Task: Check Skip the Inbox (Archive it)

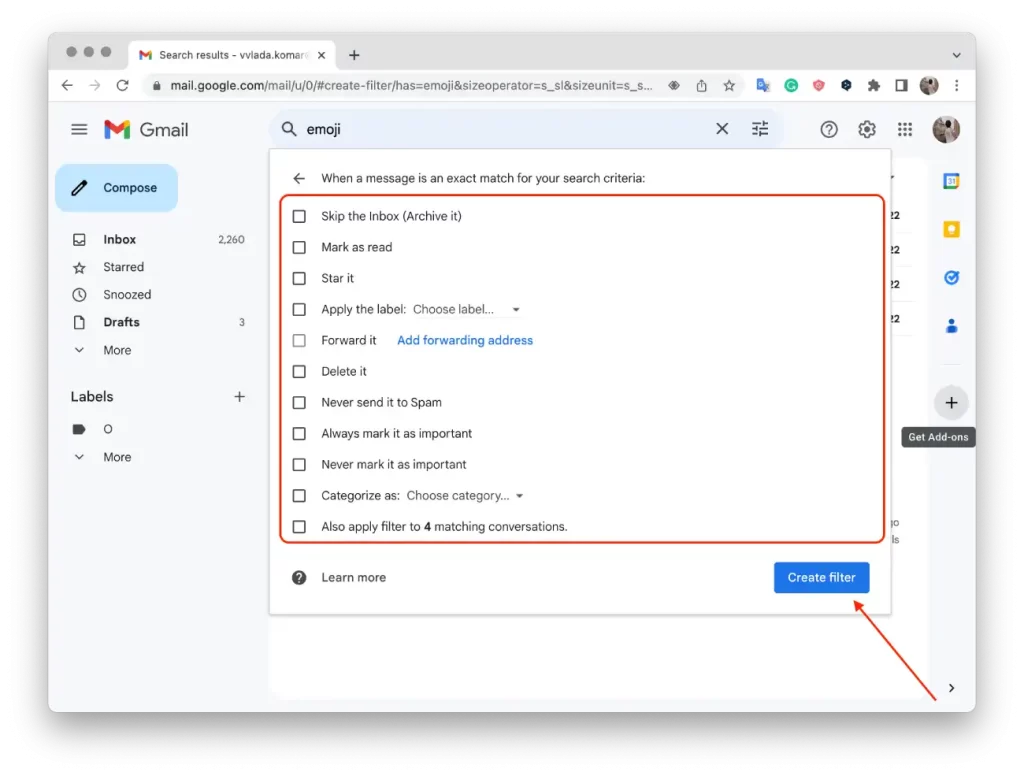Action: (x=299, y=216)
